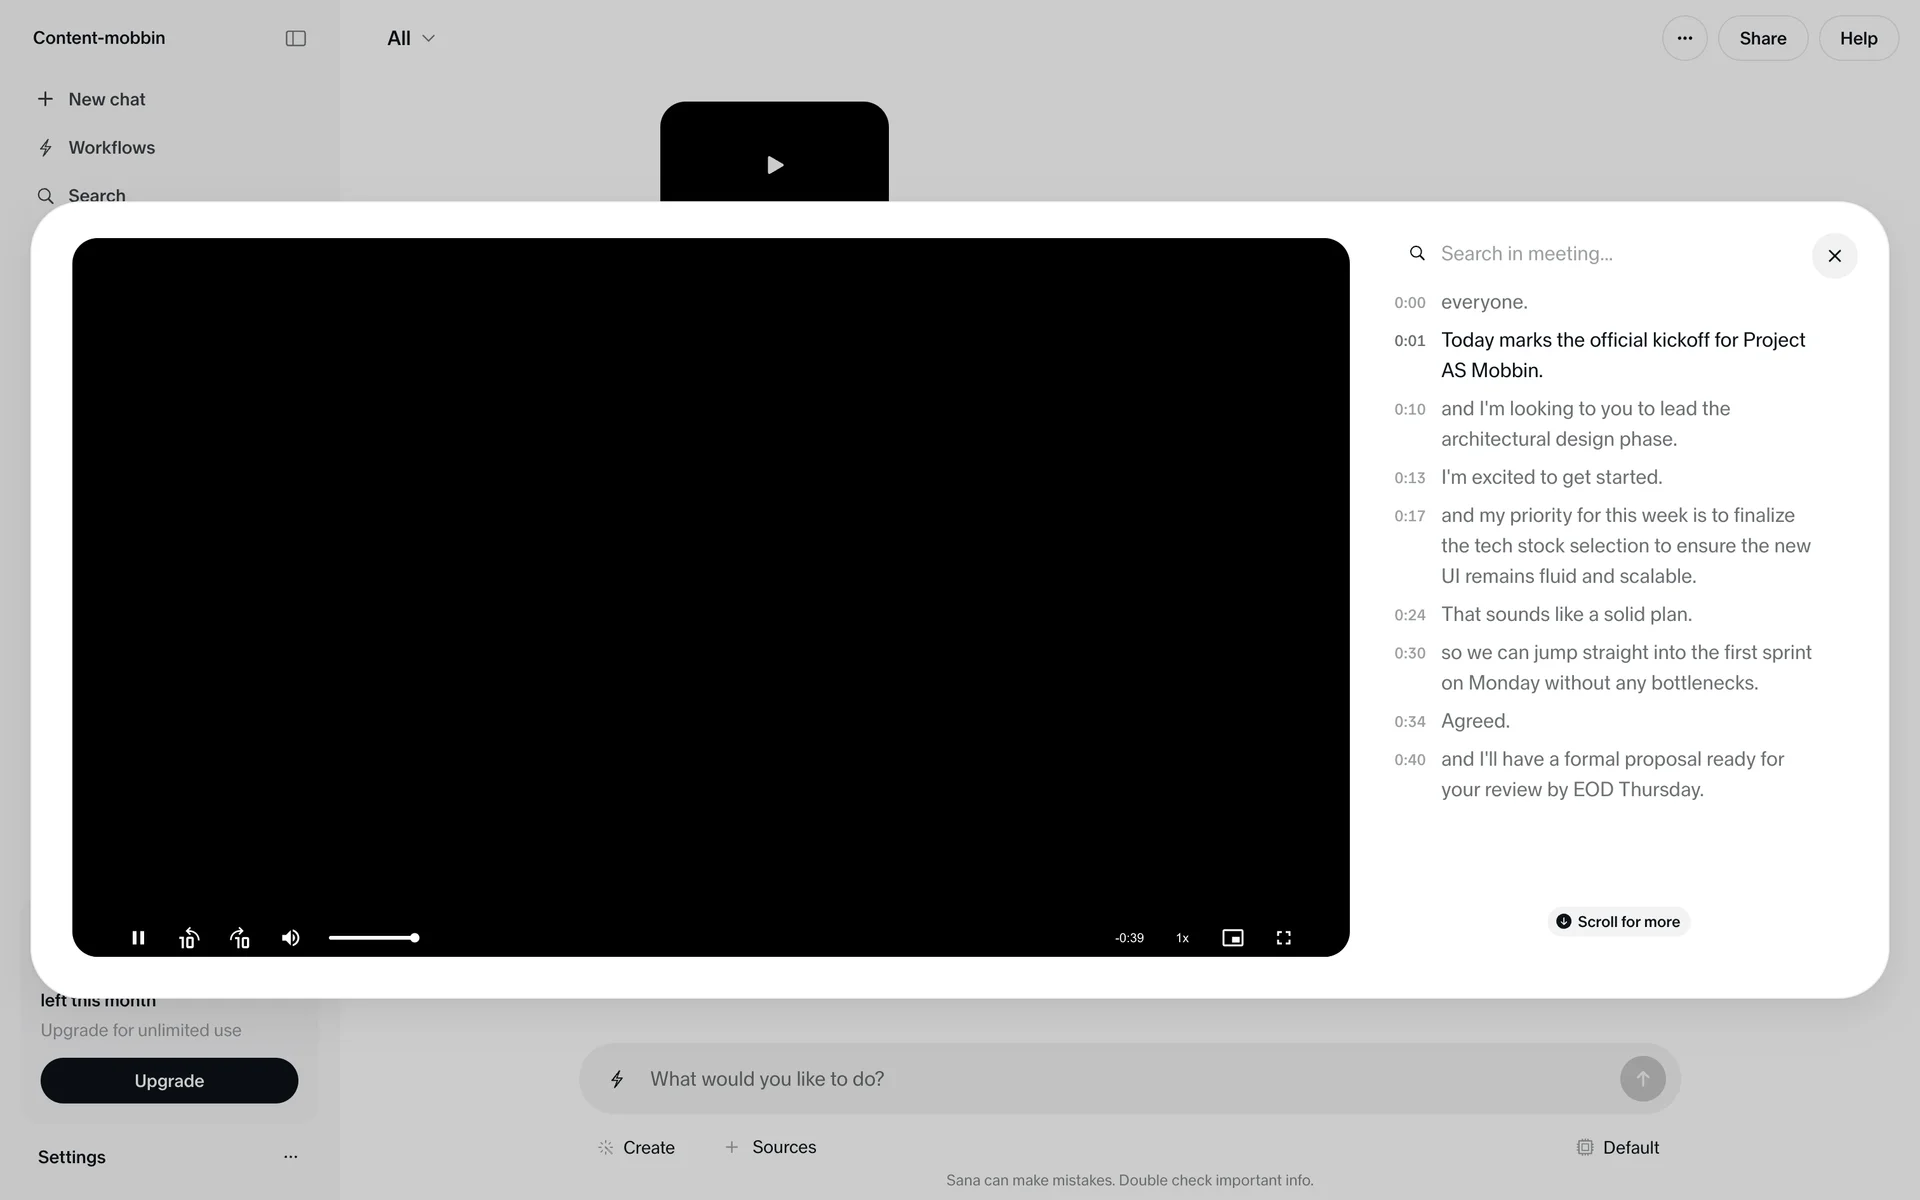This screenshot has height=1200, width=1920.
Task: Skip forward 10 seconds in video
Action: click(240, 938)
